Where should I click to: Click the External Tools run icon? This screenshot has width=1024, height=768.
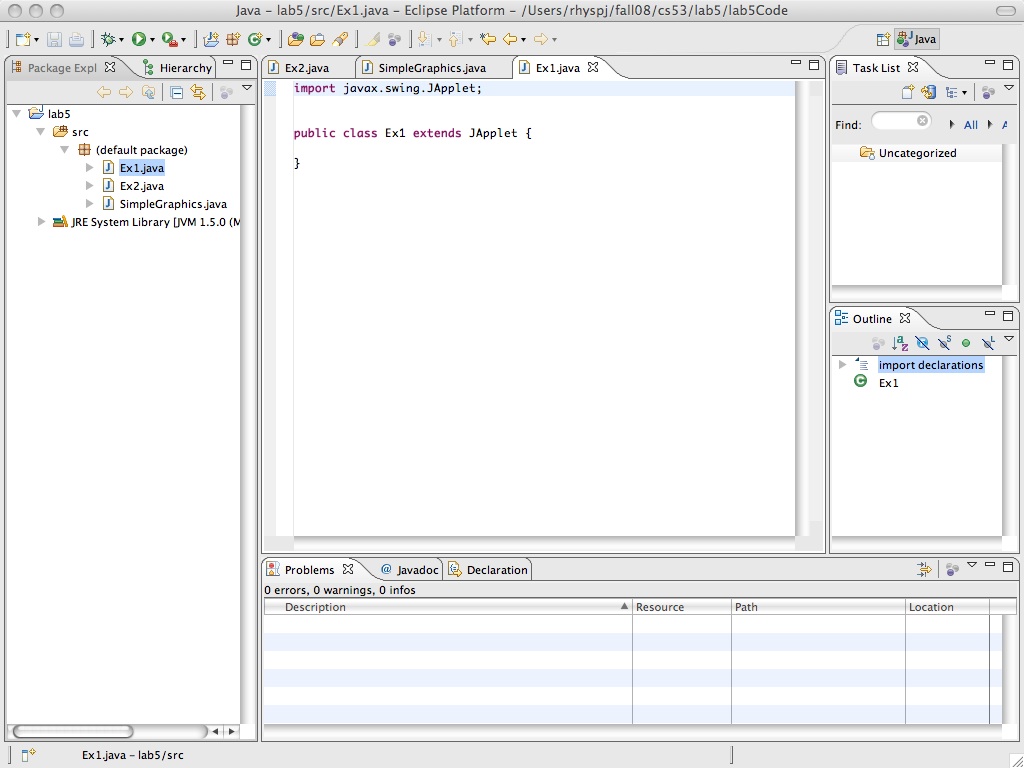click(169, 39)
